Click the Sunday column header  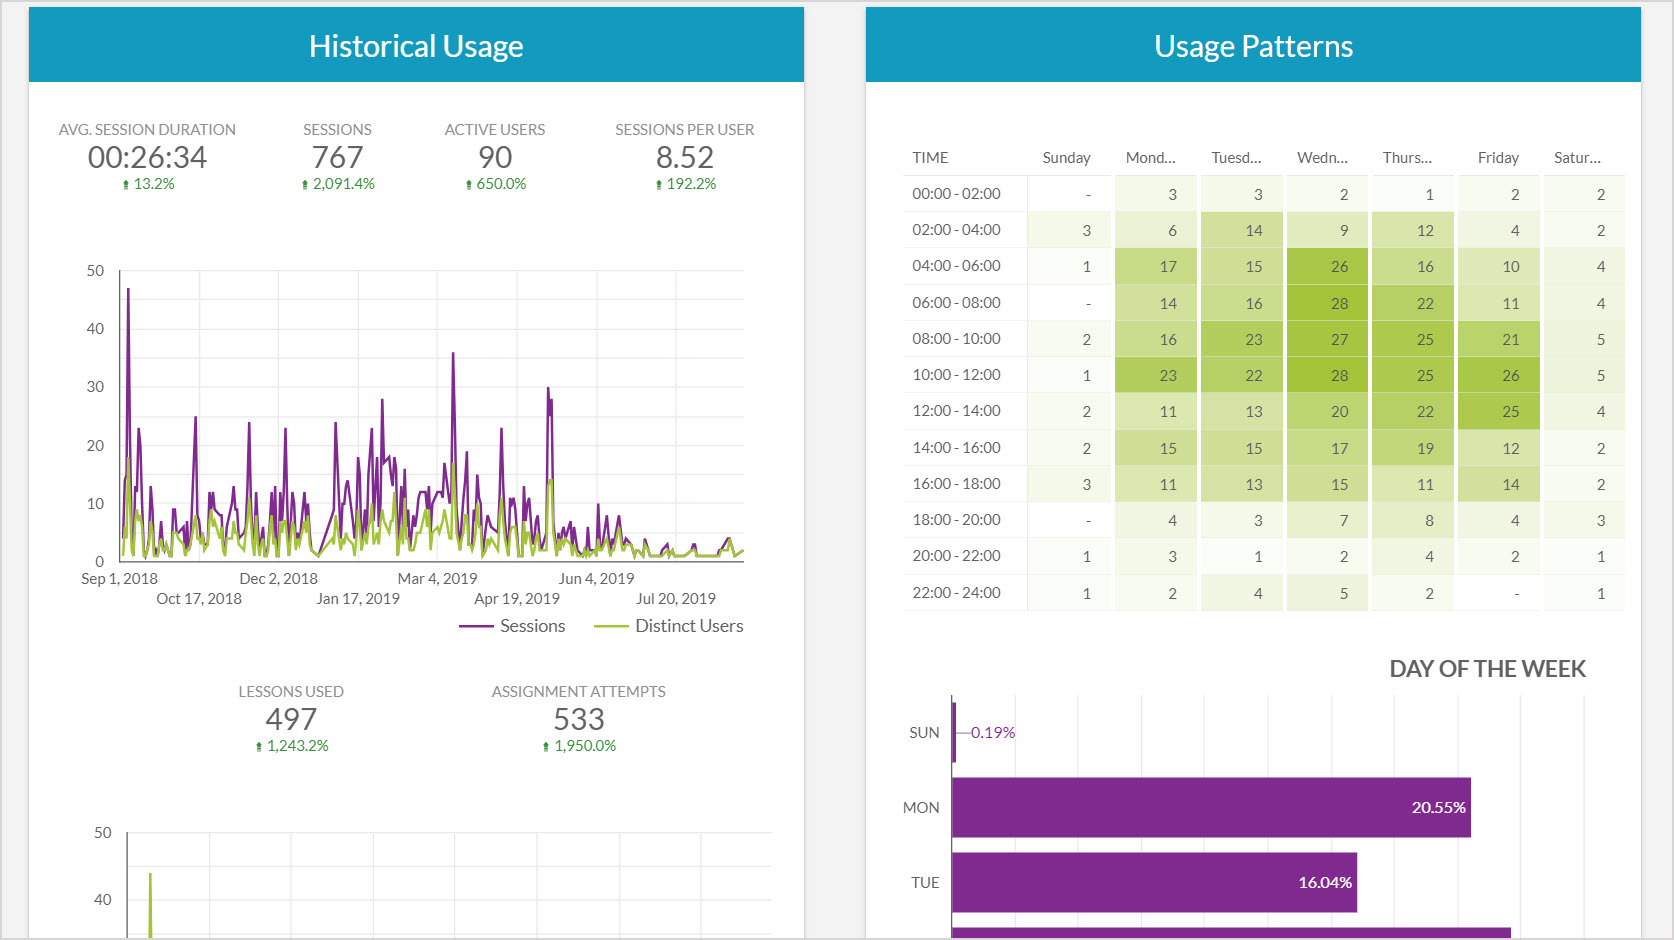point(1066,158)
